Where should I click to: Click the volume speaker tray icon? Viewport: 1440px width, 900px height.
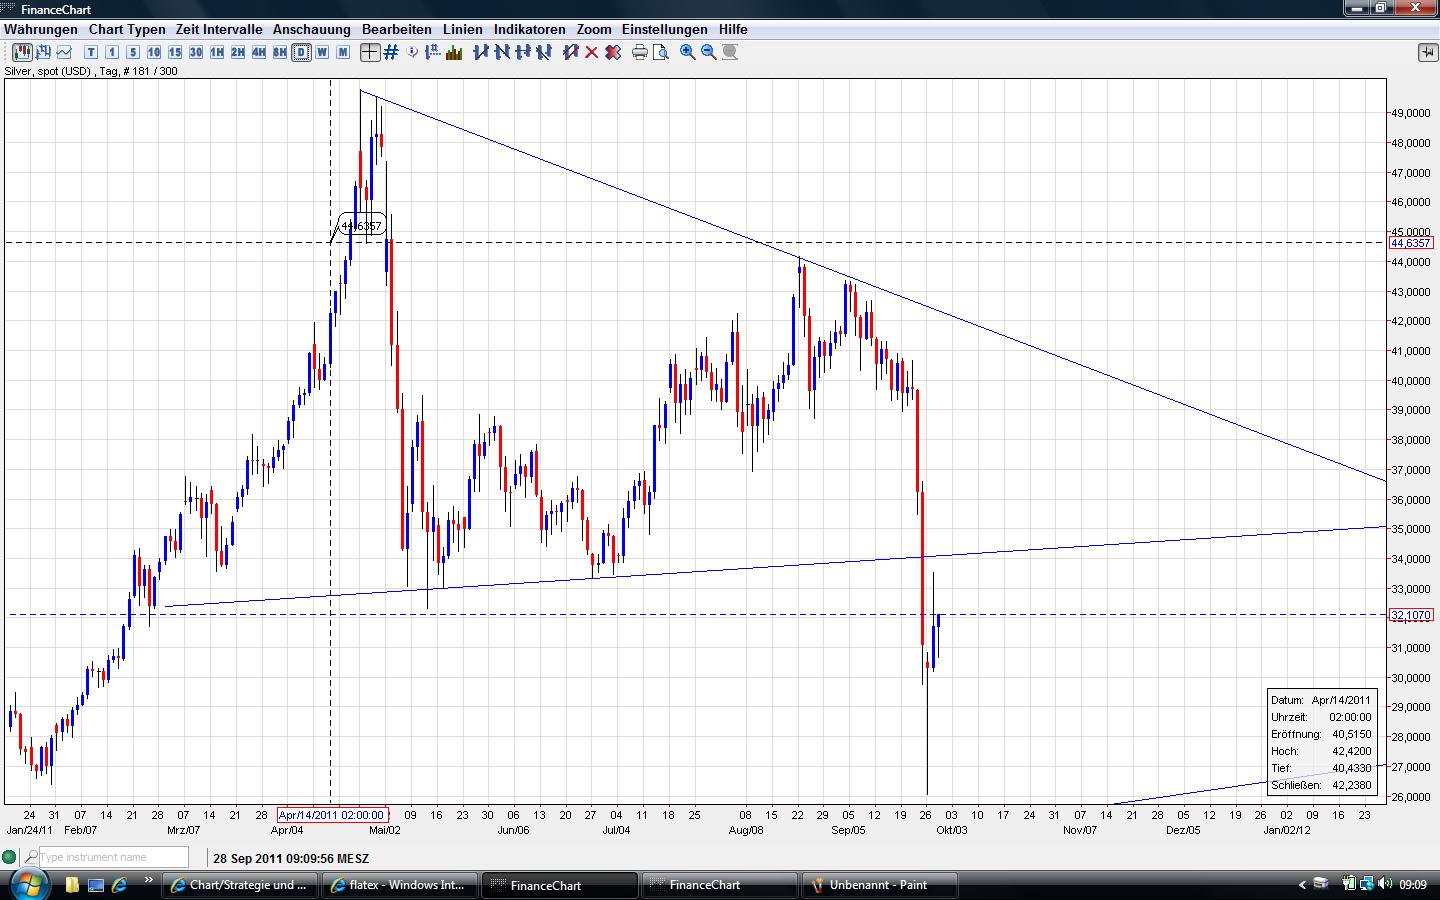1385,884
